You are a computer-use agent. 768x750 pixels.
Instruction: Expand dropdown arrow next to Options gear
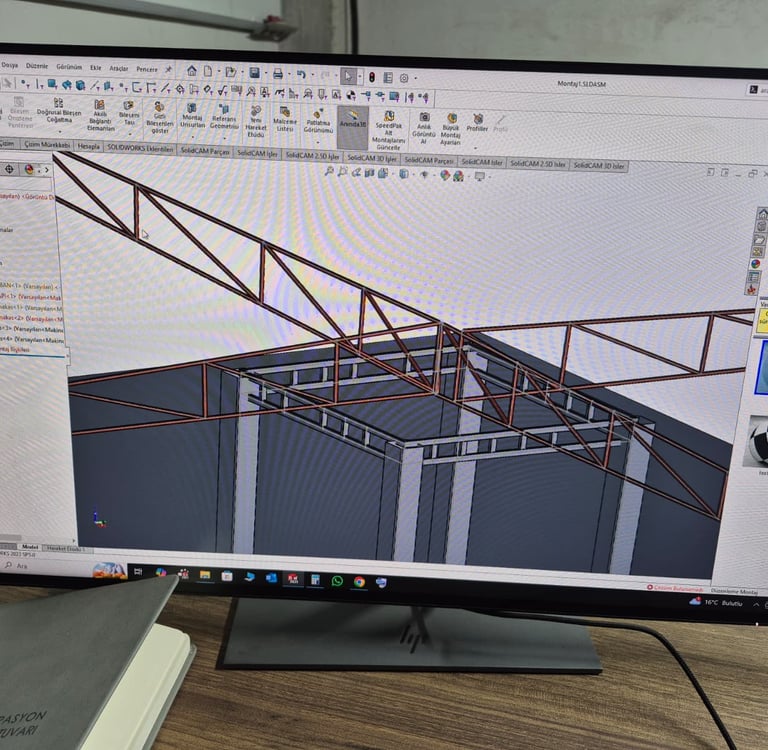click(x=415, y=78)
